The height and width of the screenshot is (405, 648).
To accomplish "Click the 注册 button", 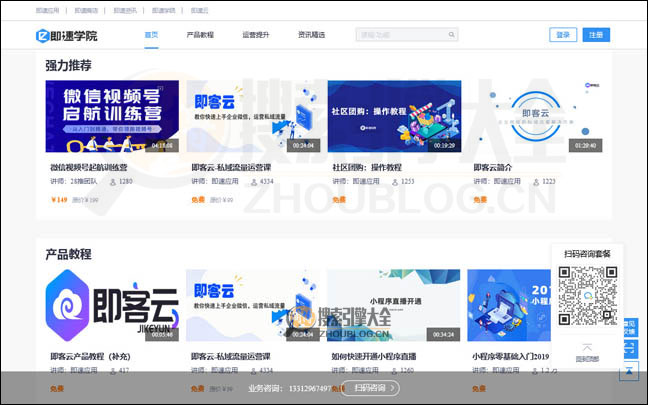I will [x=596, y=35].
